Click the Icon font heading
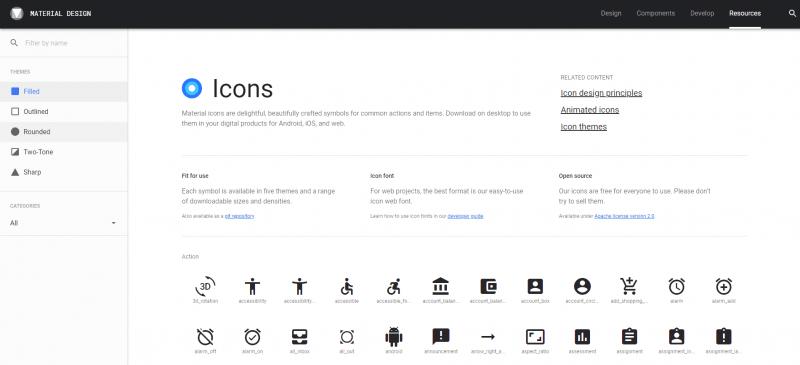The image size is (800, 365). coord(382,176)
